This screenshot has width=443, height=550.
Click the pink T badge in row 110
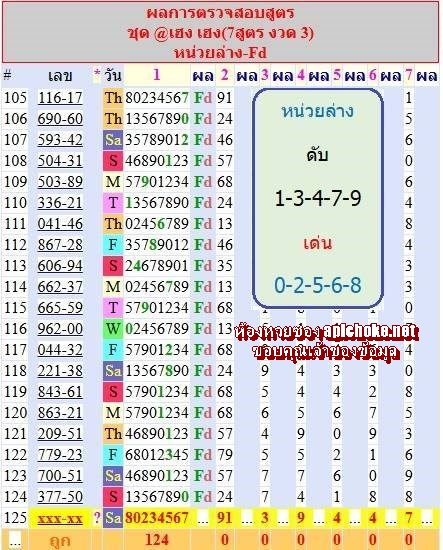tap(113, 203)
